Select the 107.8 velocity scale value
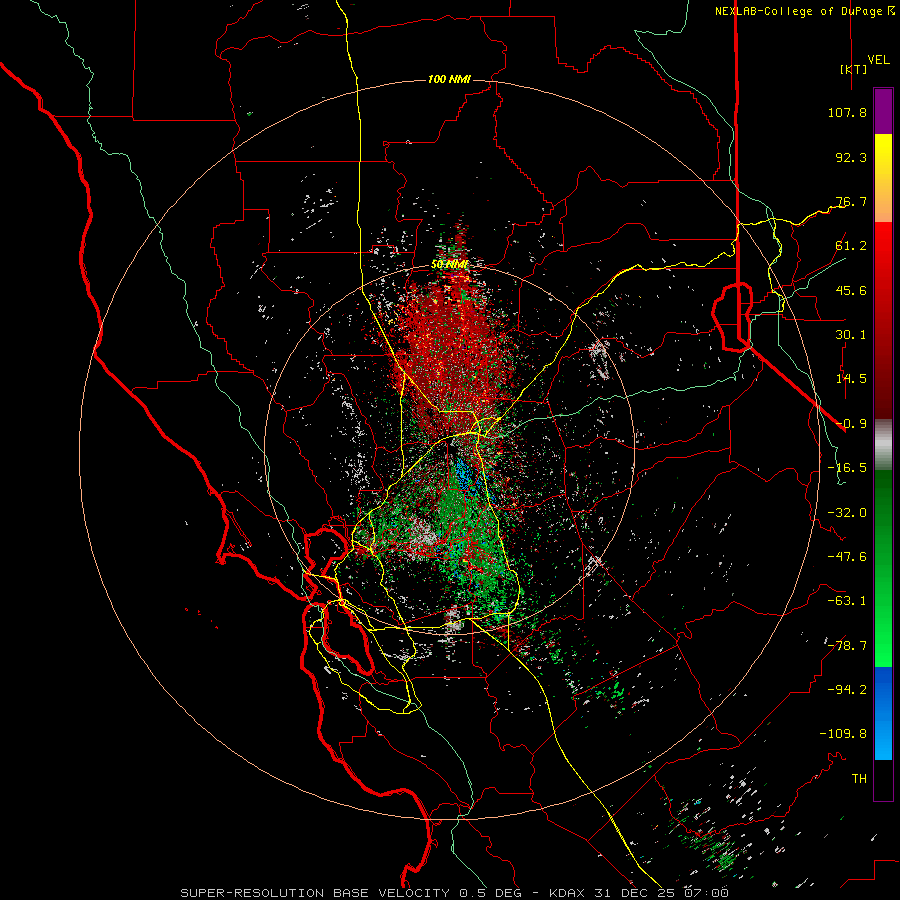 point(847,112)
